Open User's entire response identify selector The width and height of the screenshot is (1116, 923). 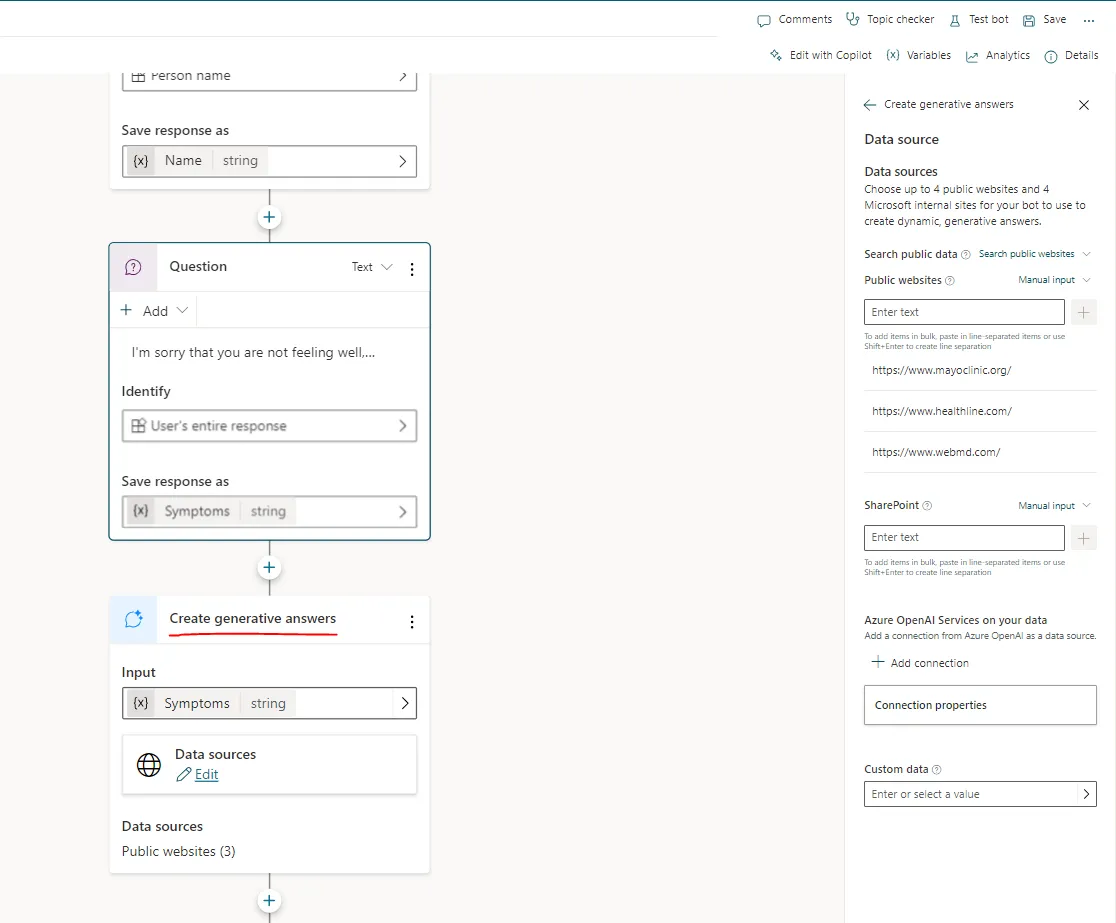pos(269,426)
